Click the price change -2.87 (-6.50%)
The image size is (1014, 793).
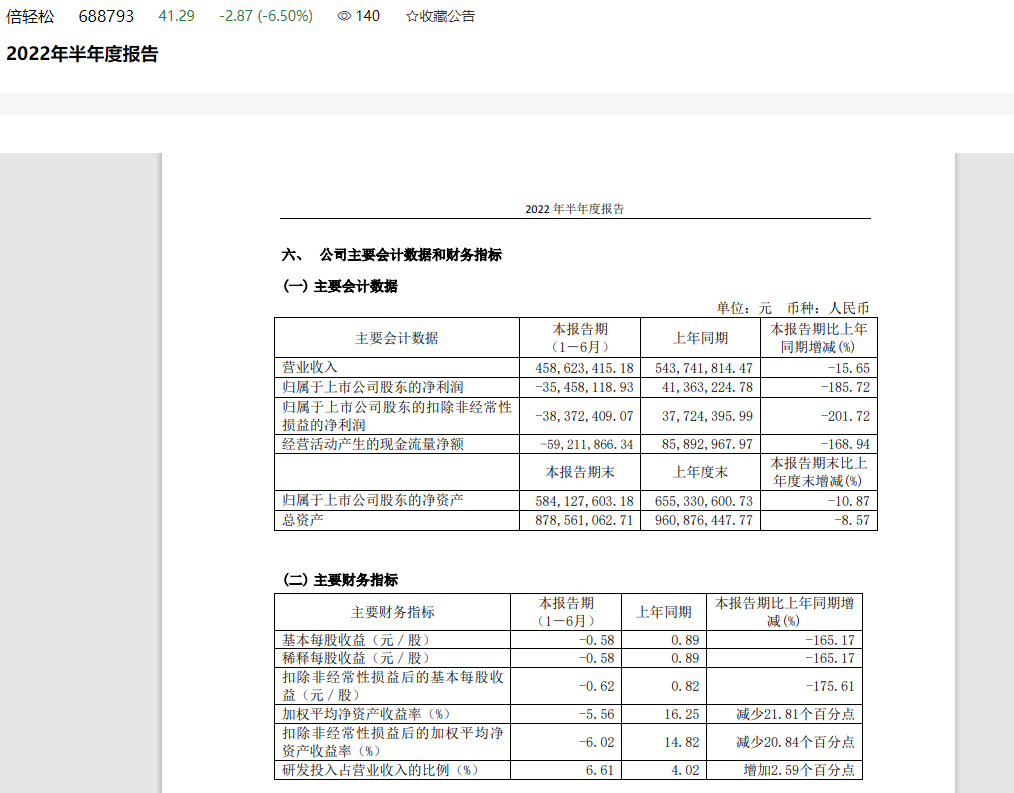[266, 16]
